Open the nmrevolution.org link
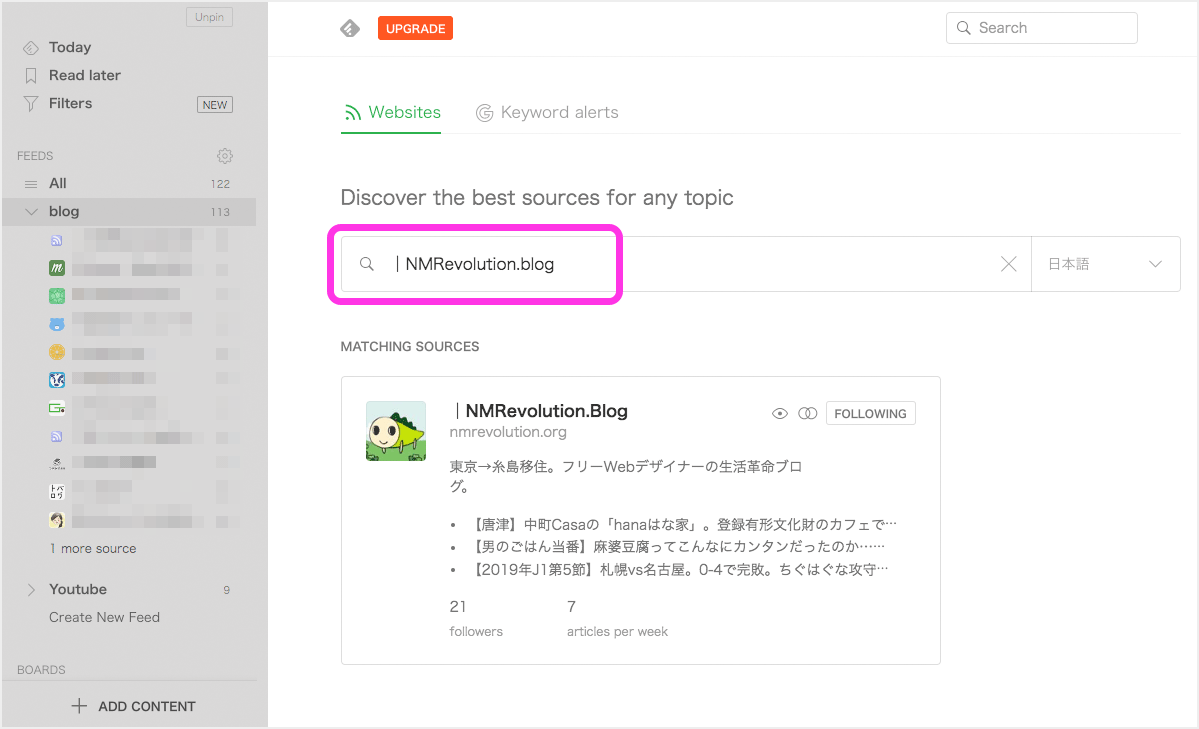 (508, 432)
